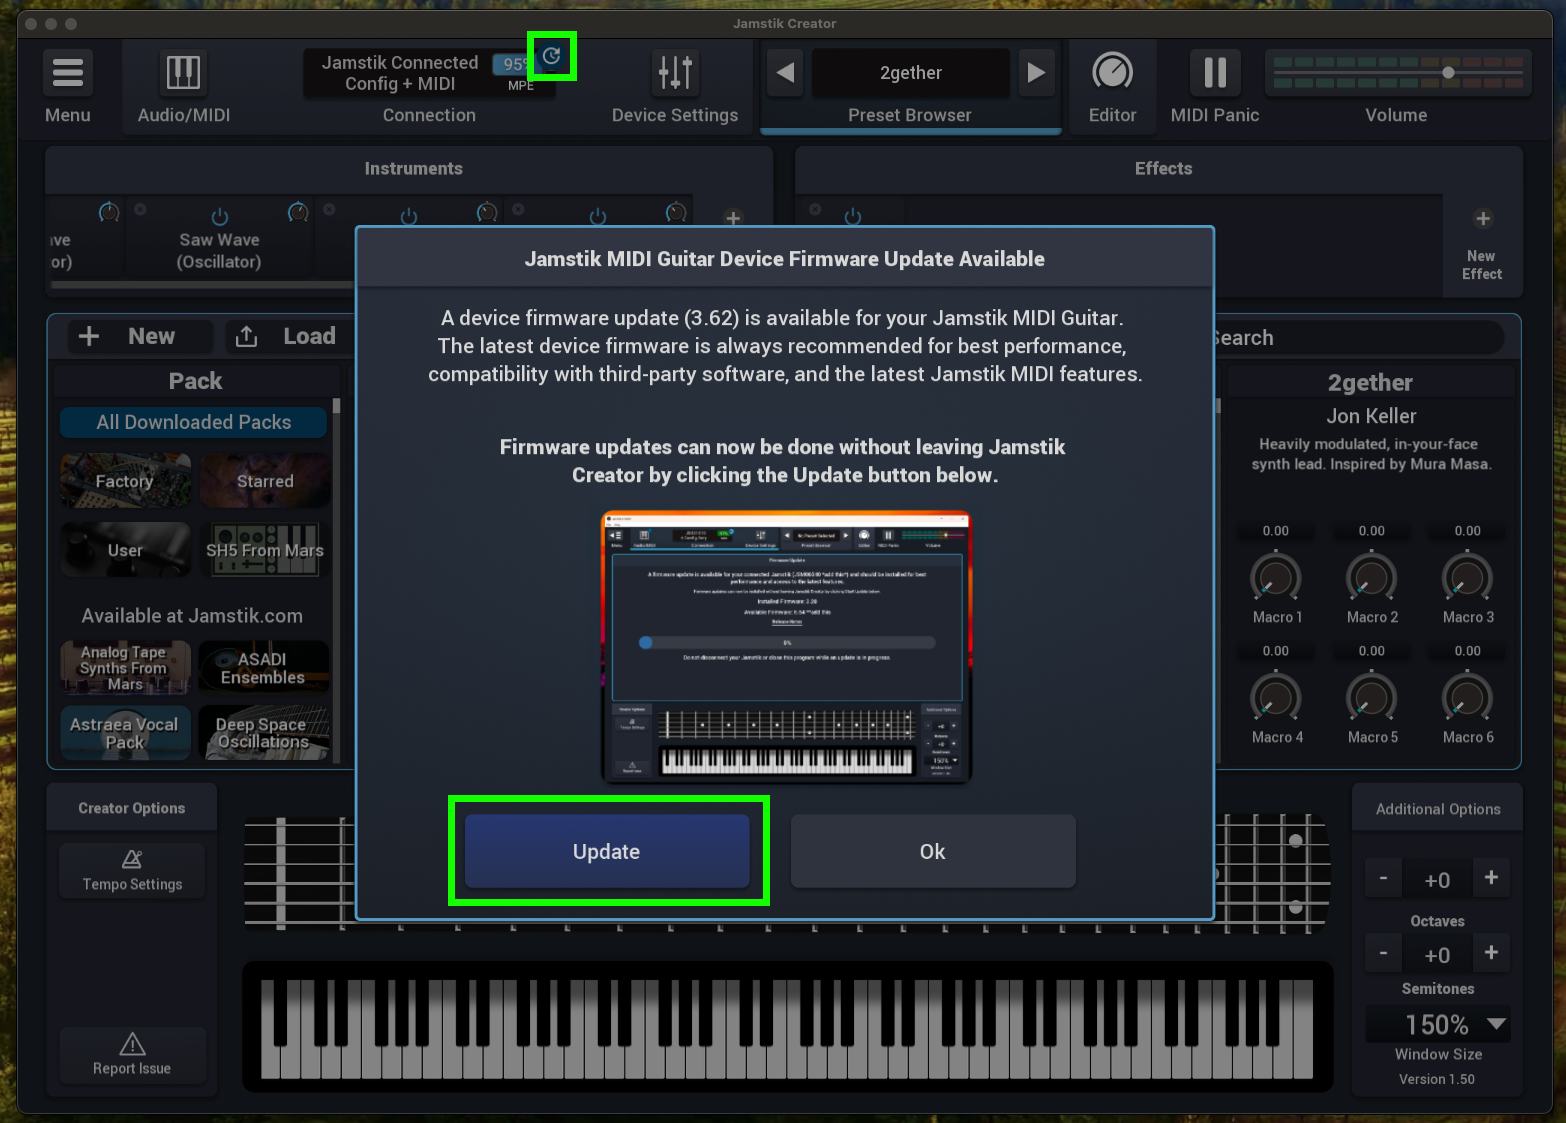Select All Downloaded Packs category
This screenshot has height=1123, width=1566.
pos(193,422)
